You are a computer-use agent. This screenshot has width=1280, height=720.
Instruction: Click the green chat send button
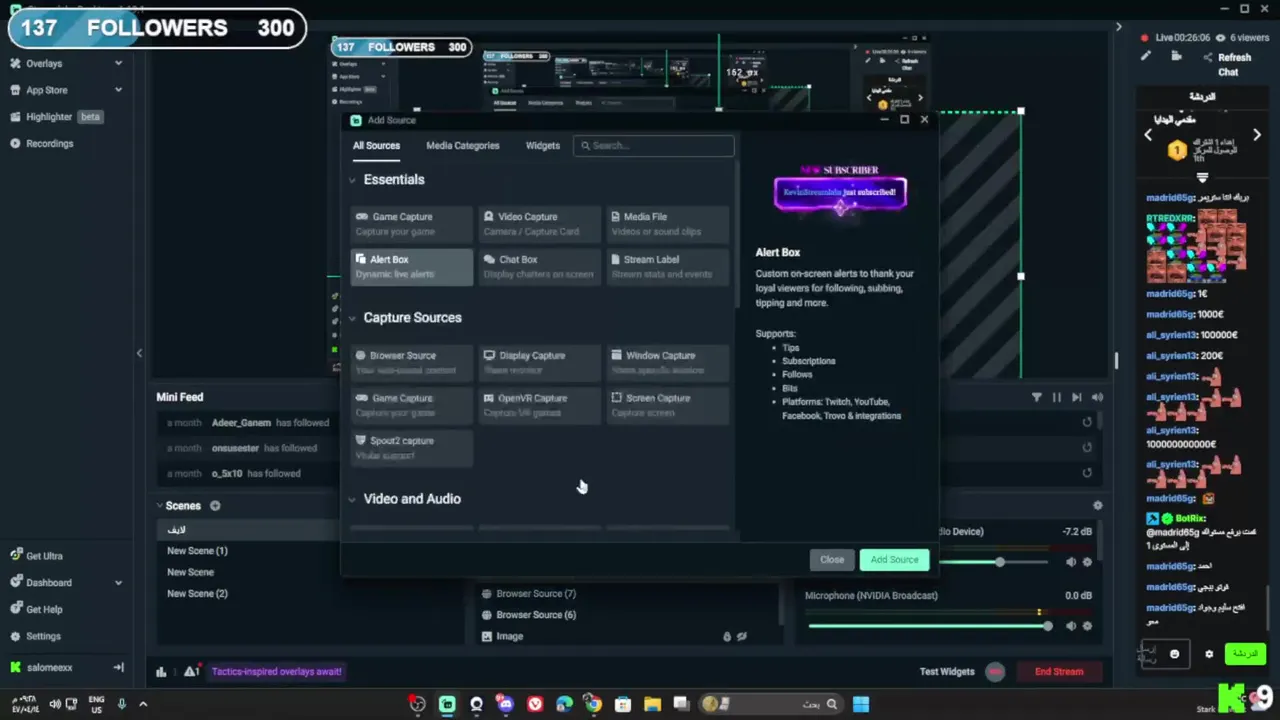[x=1245, y=654]
